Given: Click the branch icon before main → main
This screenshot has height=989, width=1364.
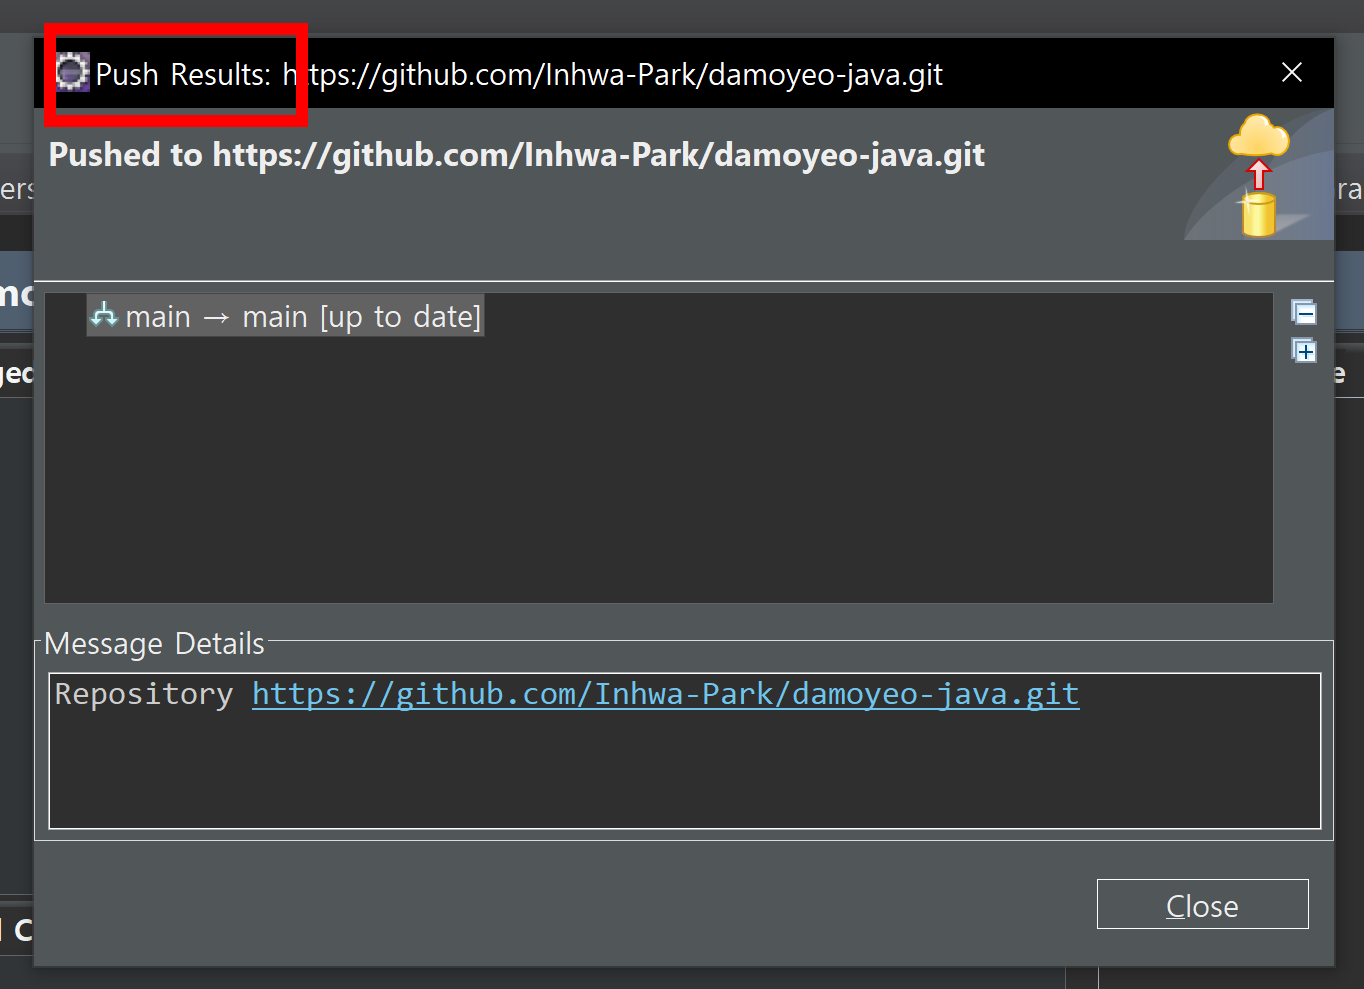Looking at the screenshot, I should [x=103, y=316].
